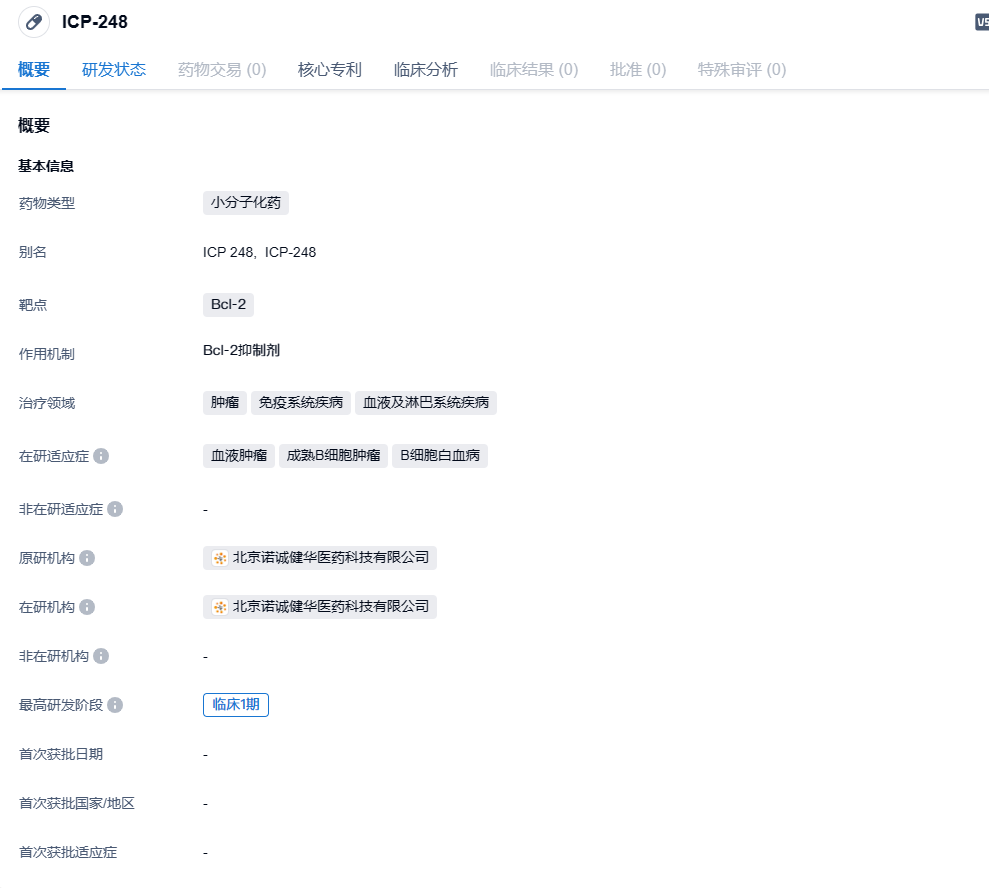Image resolution: width=989 pixels, height=888 pixels.
Task: Click the Bcl-2 target tag
Action: point(228,305)
